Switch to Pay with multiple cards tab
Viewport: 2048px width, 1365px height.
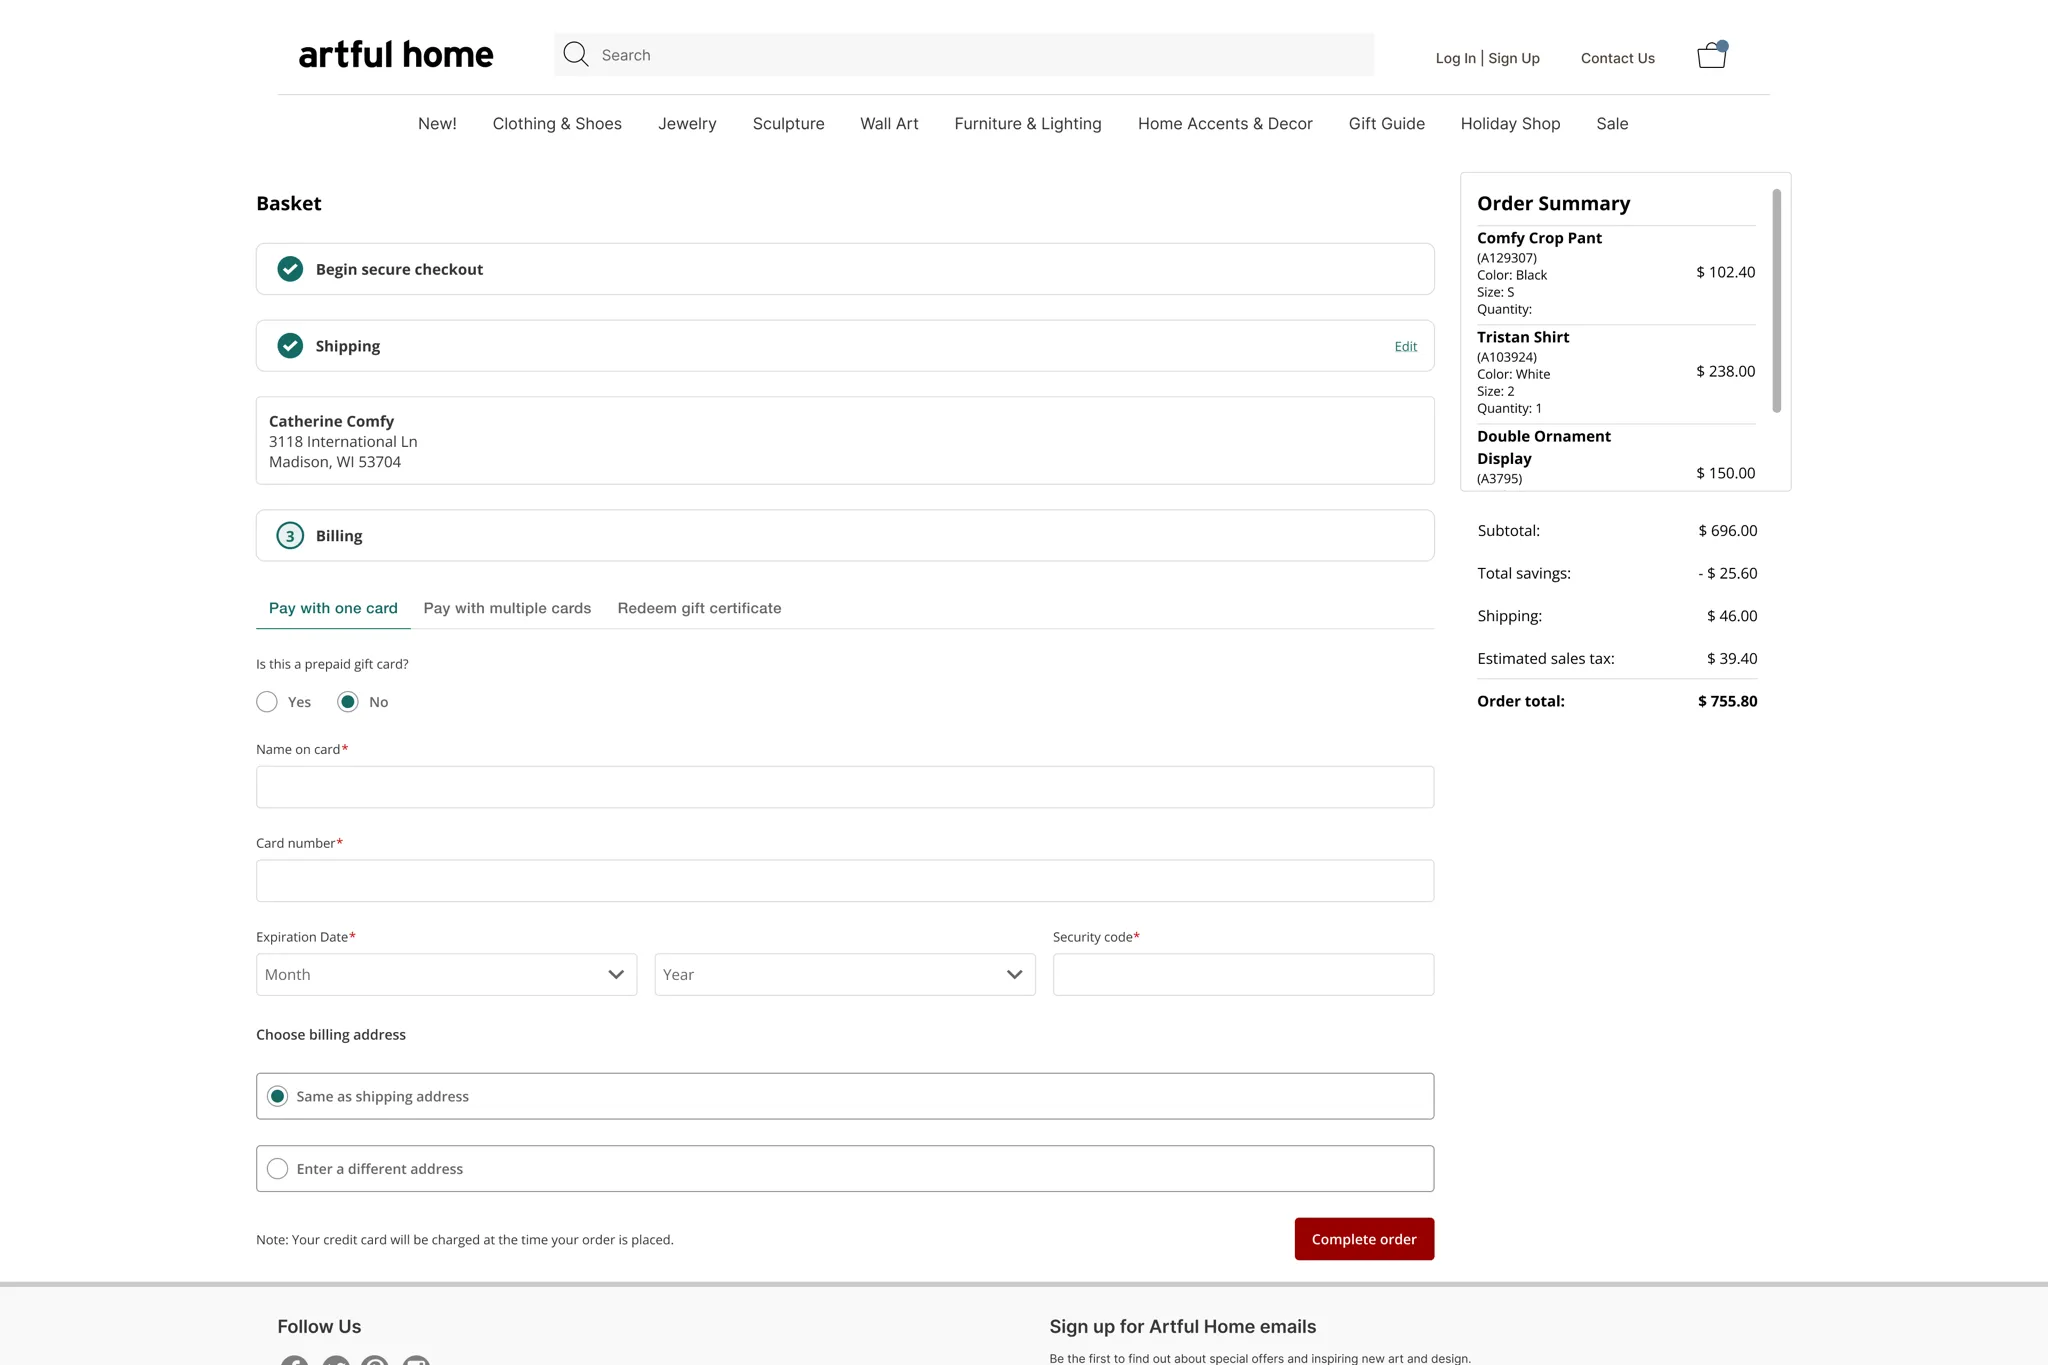coord(507,608)
